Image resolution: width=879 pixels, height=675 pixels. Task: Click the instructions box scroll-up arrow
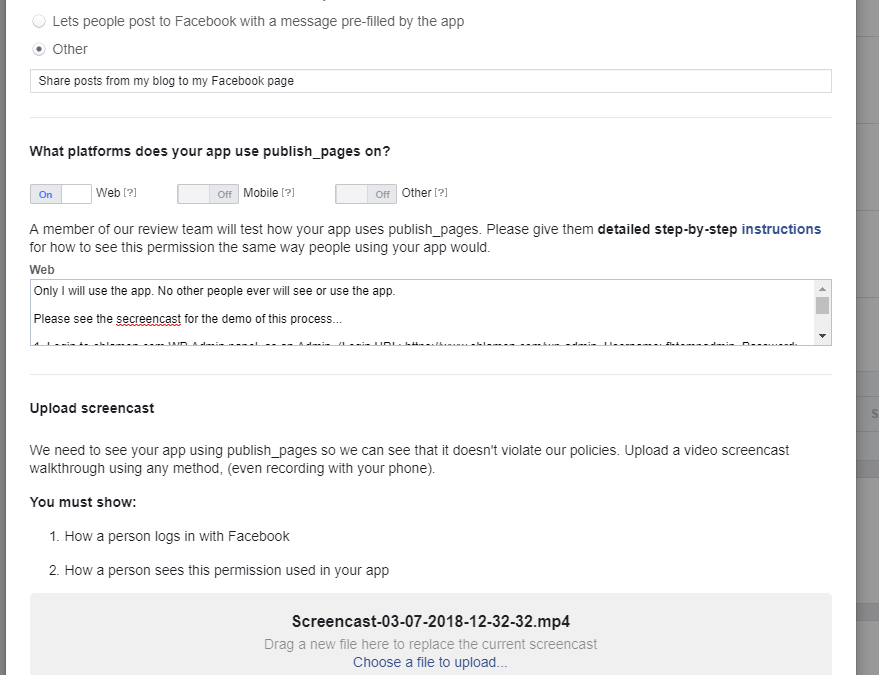coord(822,289)
